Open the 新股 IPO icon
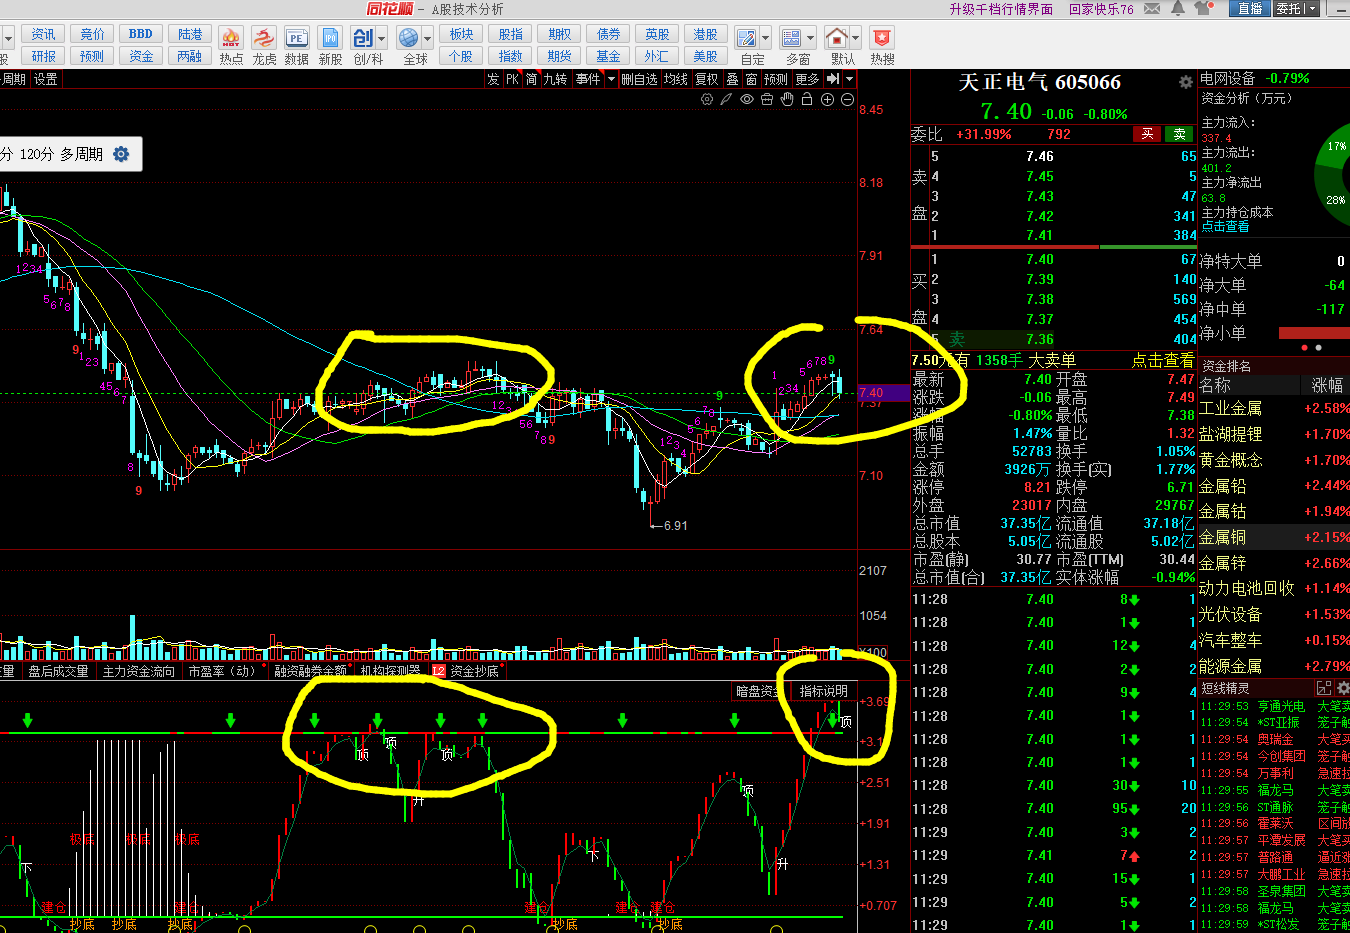Viewport: 1350px width, 933px height. click(330, 39)
